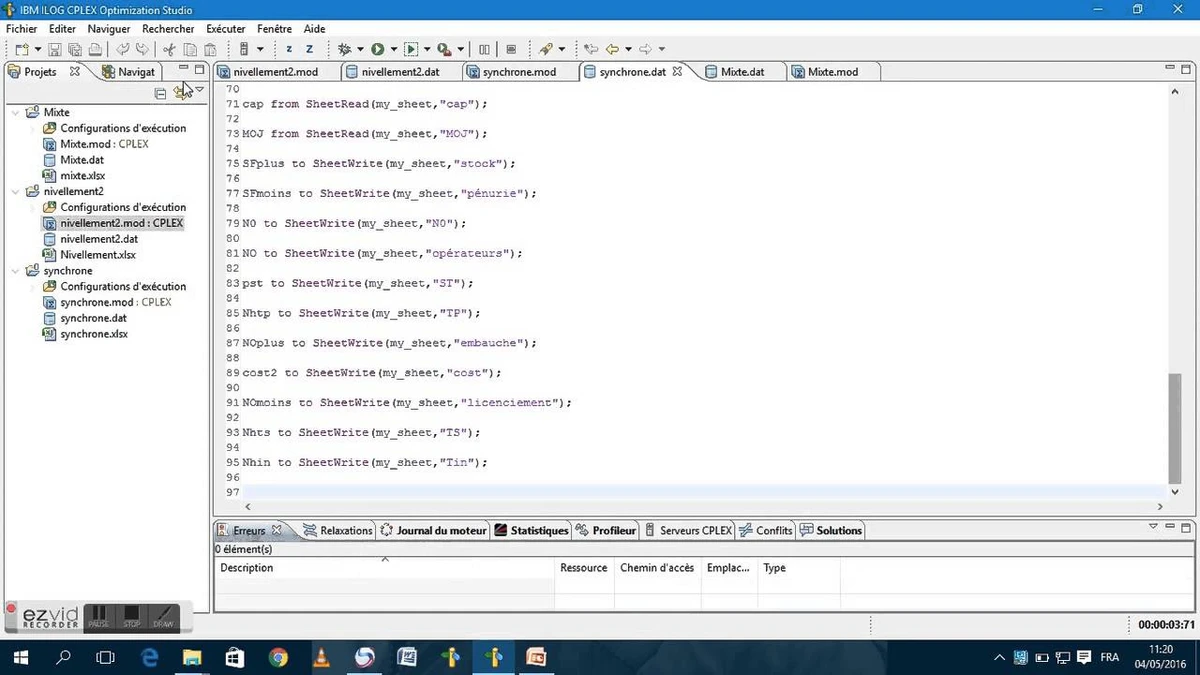This screenshot has height=675, width=1200.
Task: Open Google Chrome from the taskbar
Action: [278, 657]
